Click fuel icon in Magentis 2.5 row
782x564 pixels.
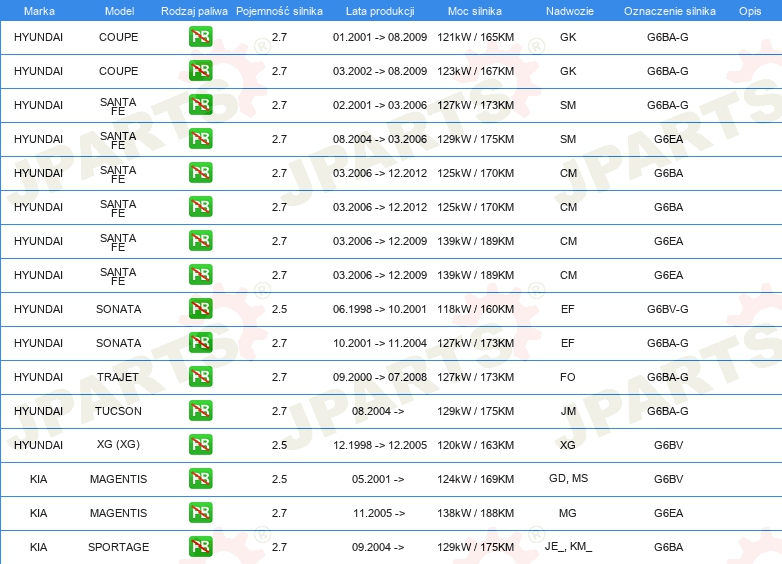coord(200,479)
